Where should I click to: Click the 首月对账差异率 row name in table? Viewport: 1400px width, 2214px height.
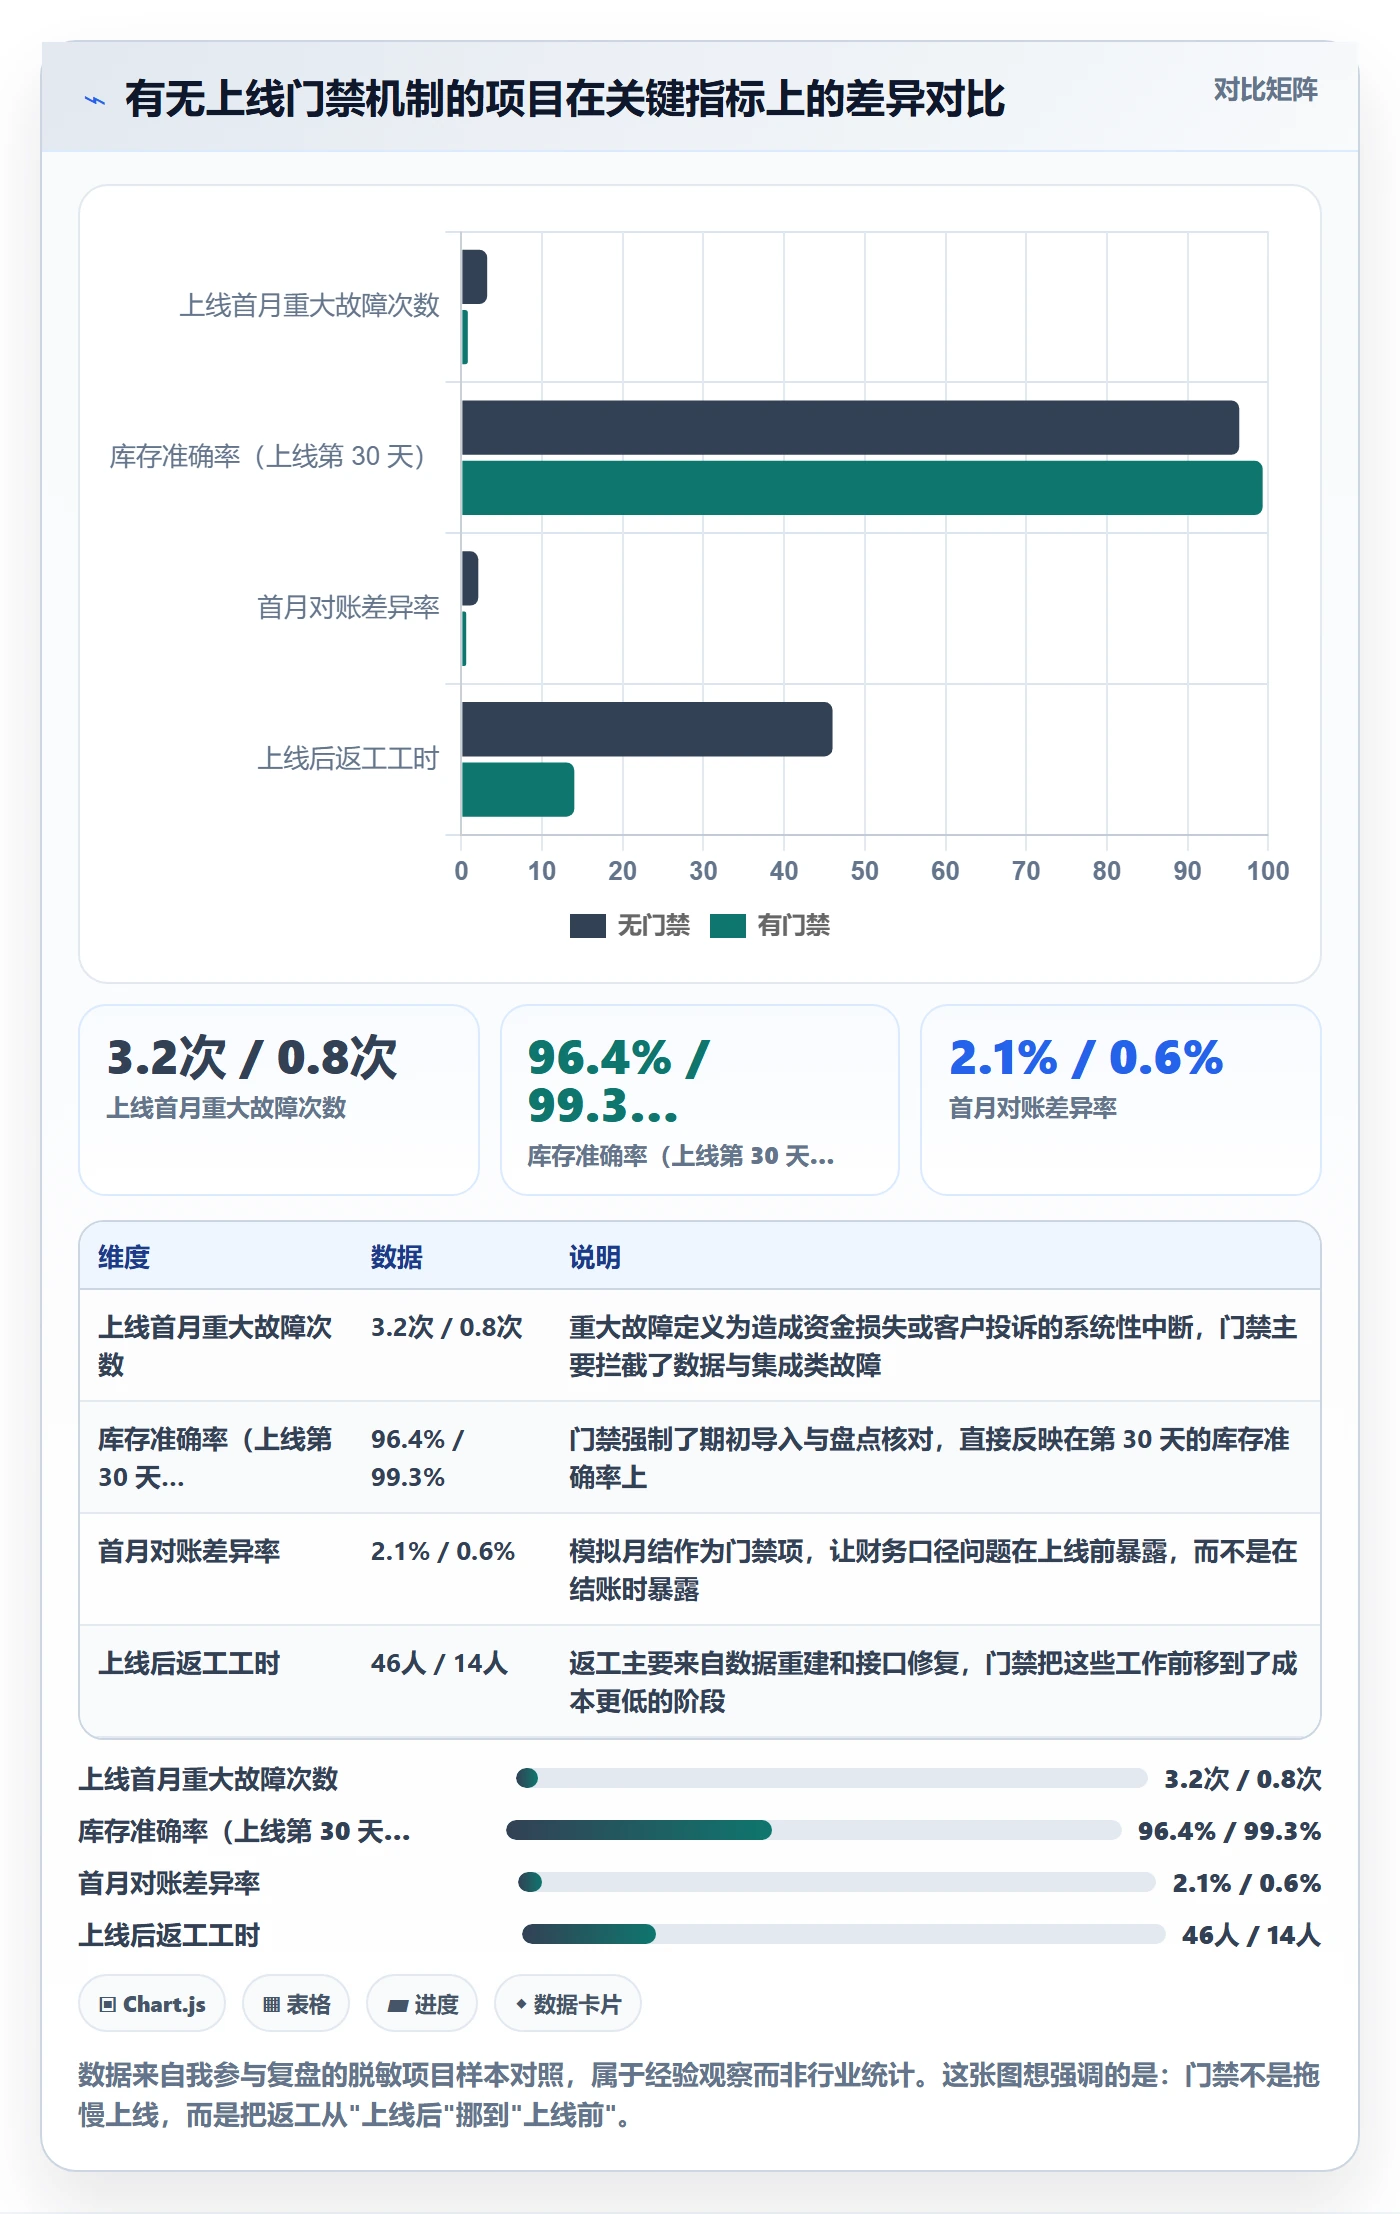pyautogui.click(x=189, y=1551)
